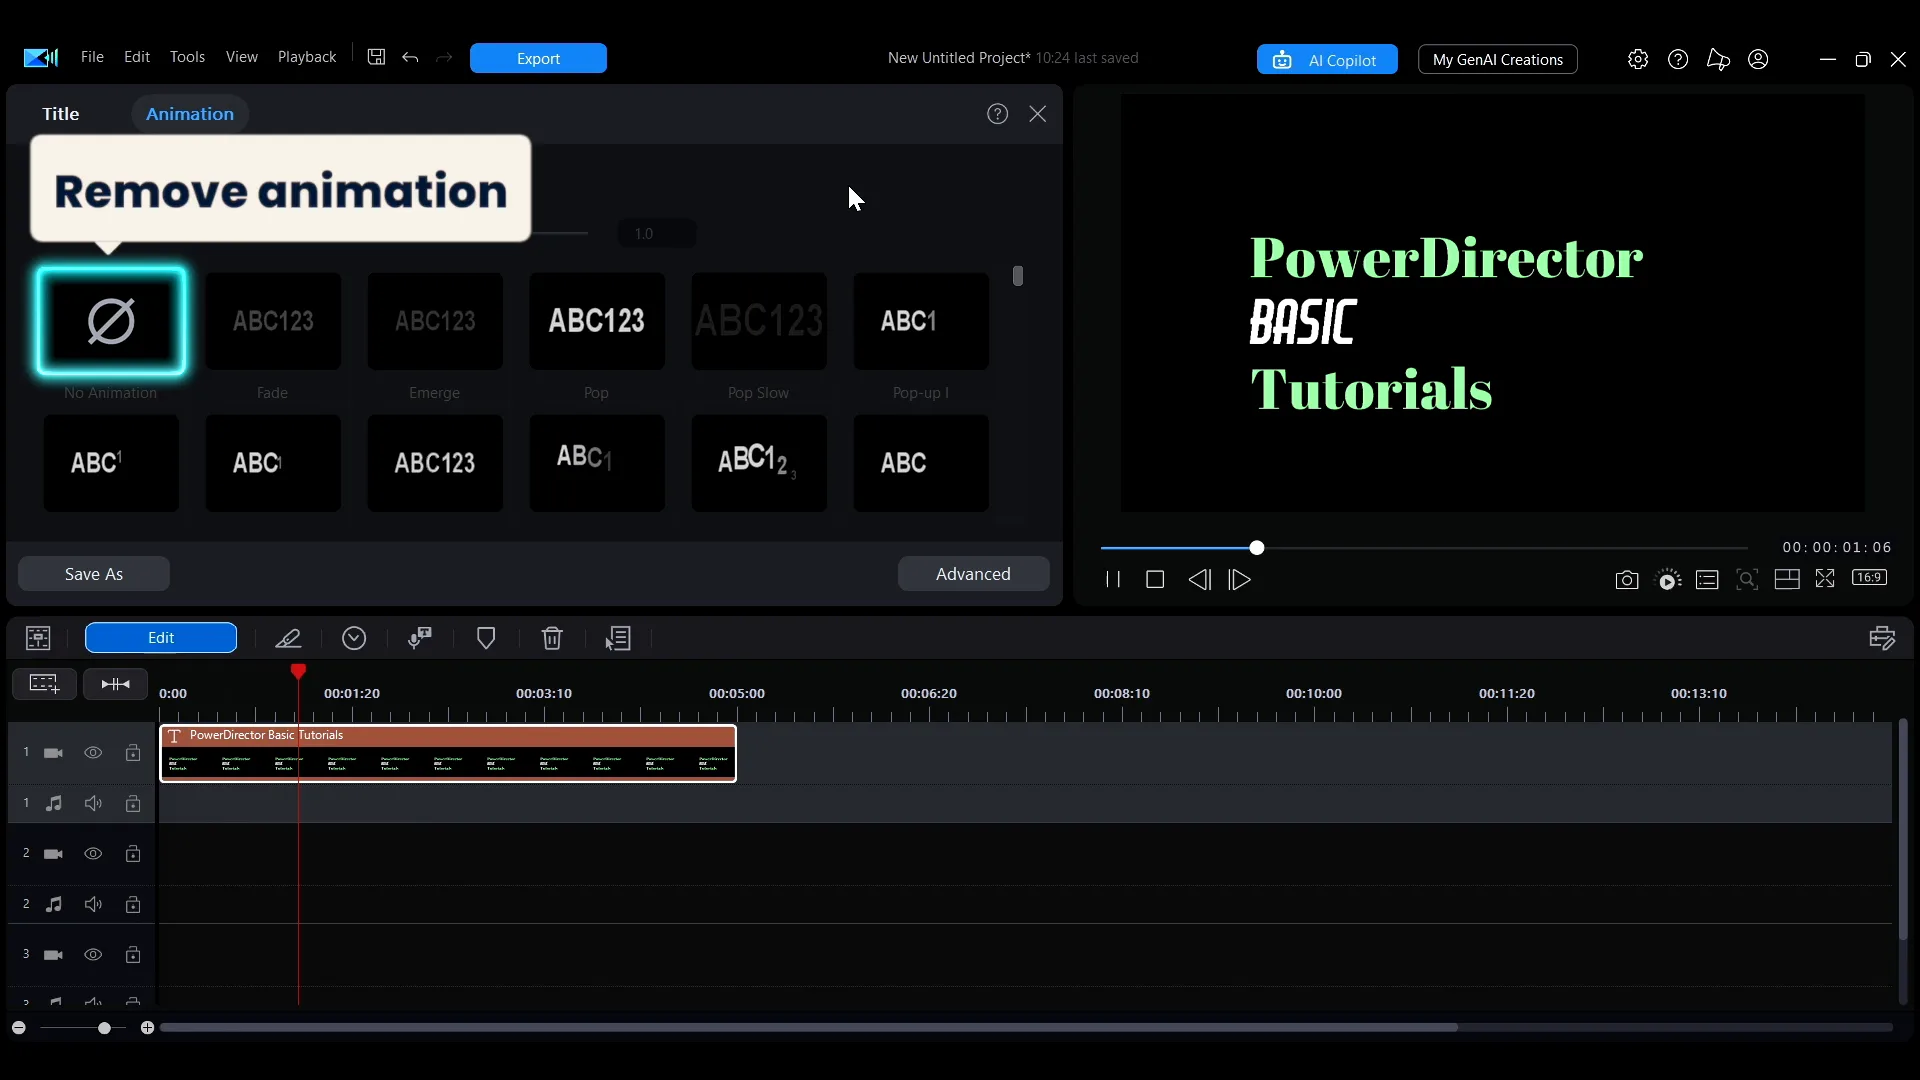Screen dimensions: 1920x1080
Task: Open the help question mark in title bar
Action: tap(1678, 60)
